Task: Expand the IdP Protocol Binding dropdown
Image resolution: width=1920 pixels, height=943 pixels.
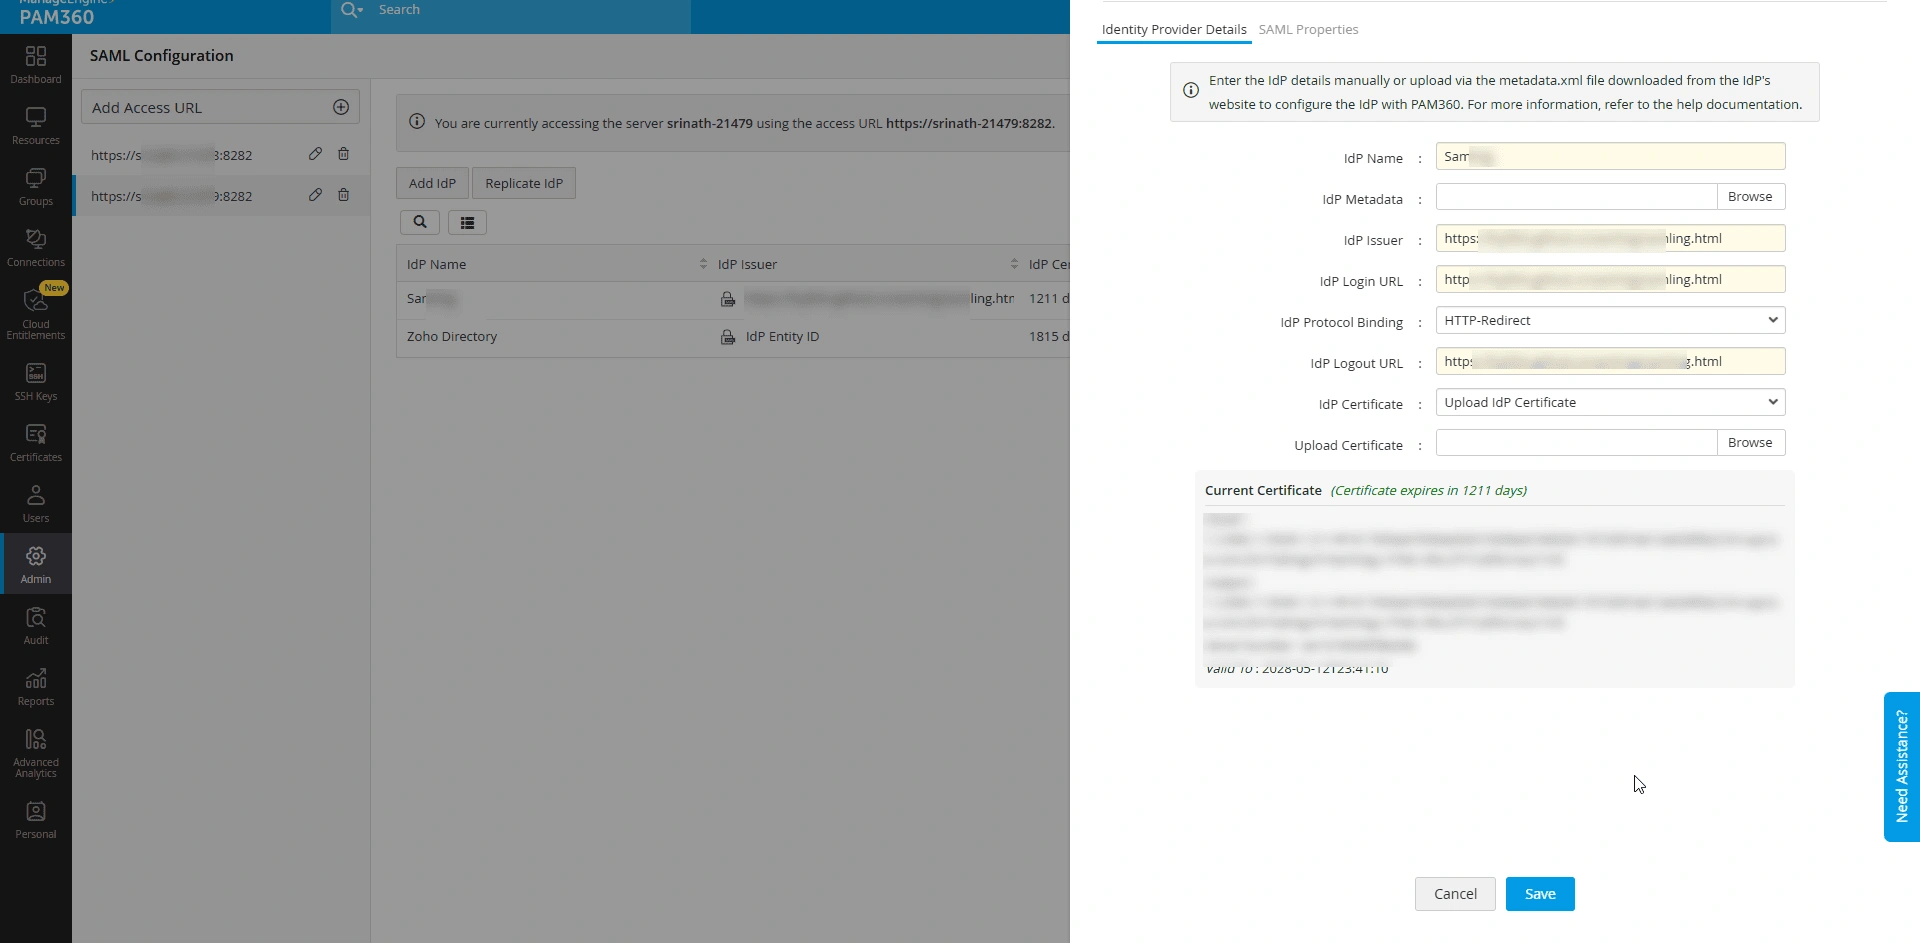Action: pos(1610,320)
